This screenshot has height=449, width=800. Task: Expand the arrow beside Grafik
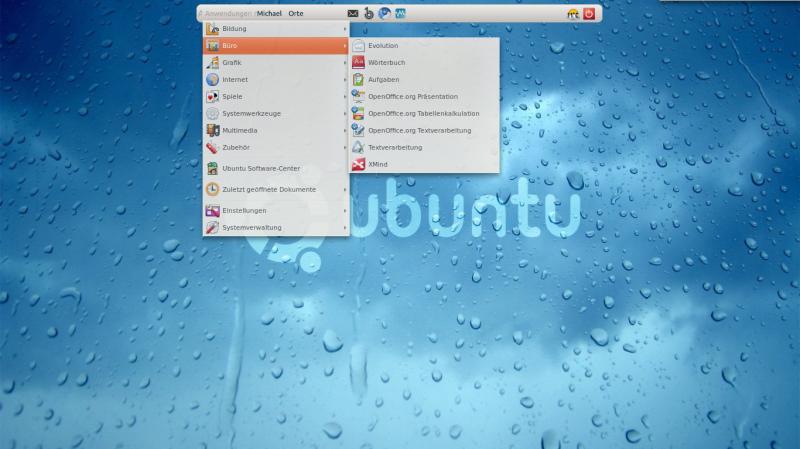tap(345, 63)
